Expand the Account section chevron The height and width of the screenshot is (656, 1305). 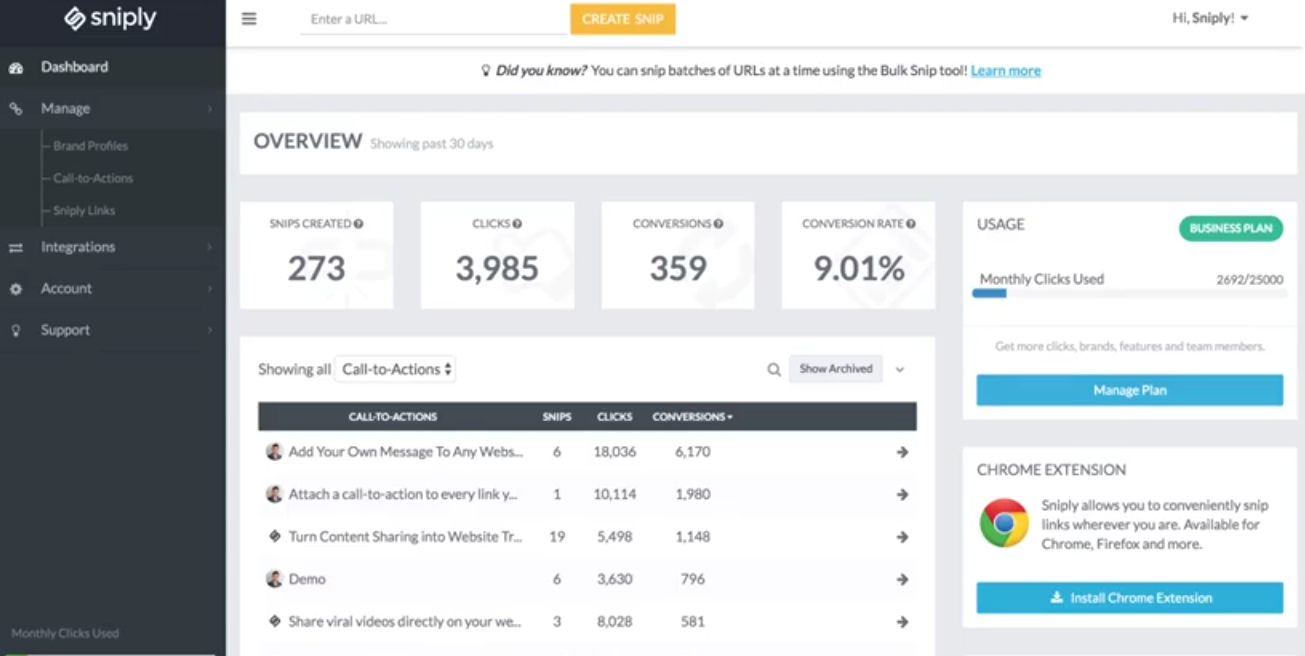(210, 289)
